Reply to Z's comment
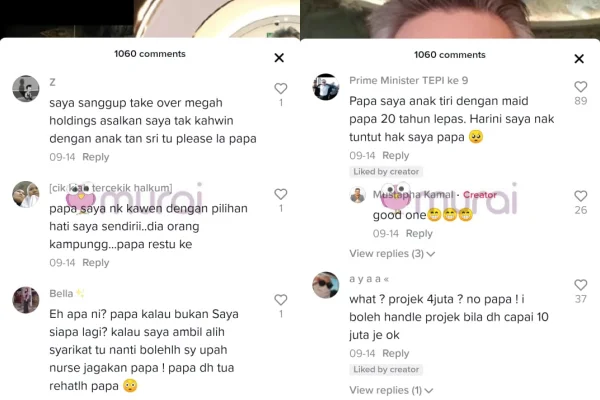 click(96, 157)
